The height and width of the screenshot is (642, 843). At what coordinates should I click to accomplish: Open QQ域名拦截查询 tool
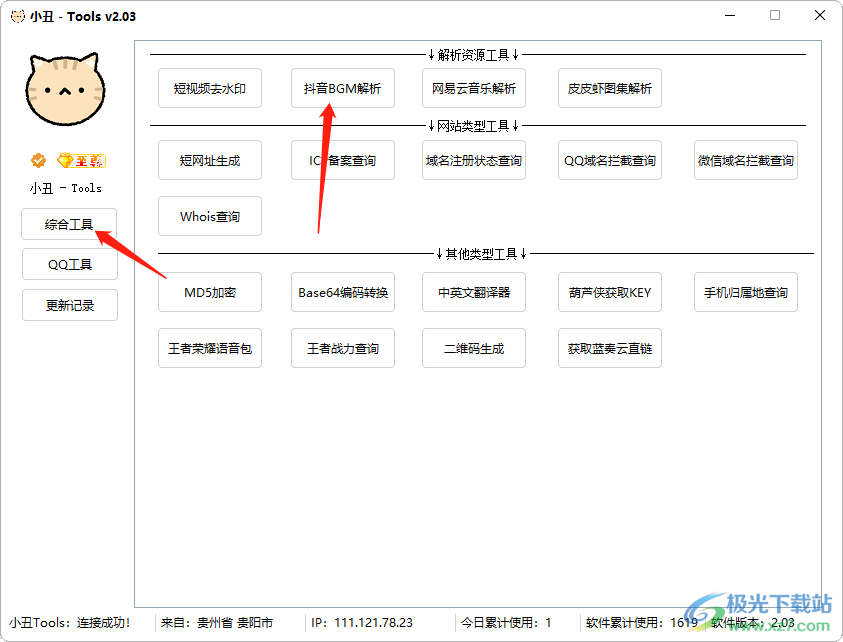coord(610,160)
